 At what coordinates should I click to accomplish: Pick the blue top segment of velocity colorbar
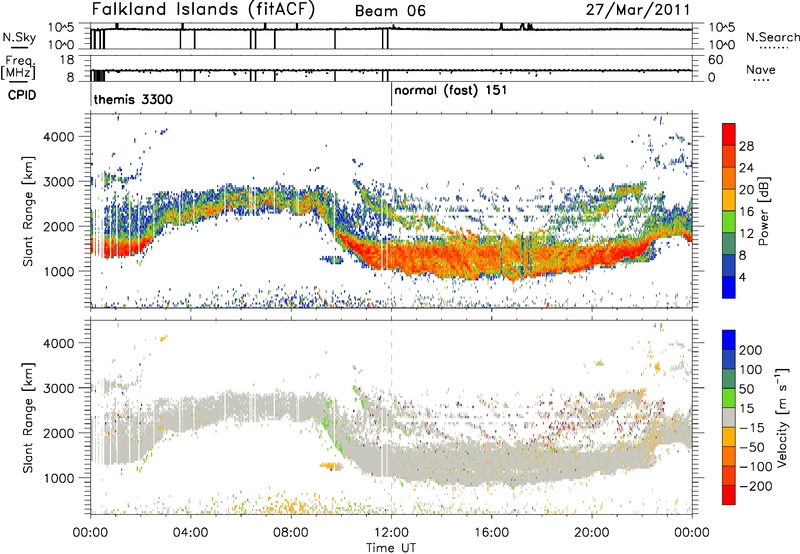pos(729,340)
